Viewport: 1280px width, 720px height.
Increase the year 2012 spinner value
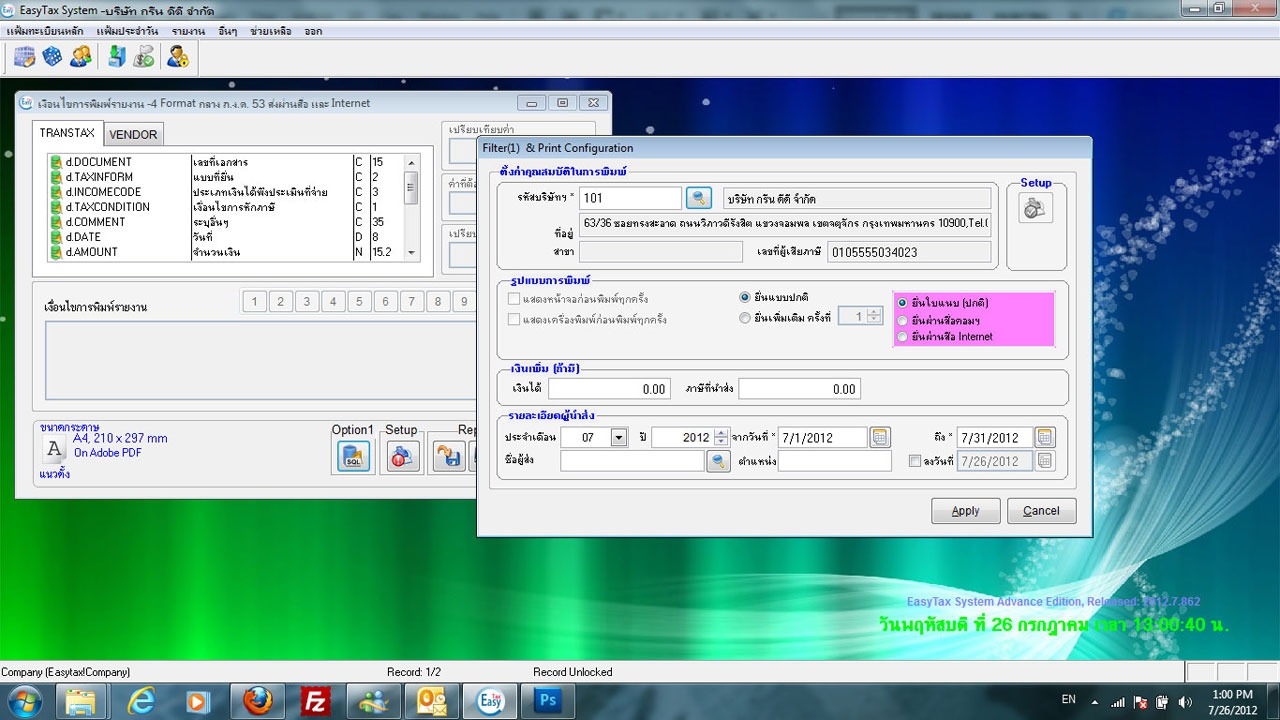tap(721, 432)
